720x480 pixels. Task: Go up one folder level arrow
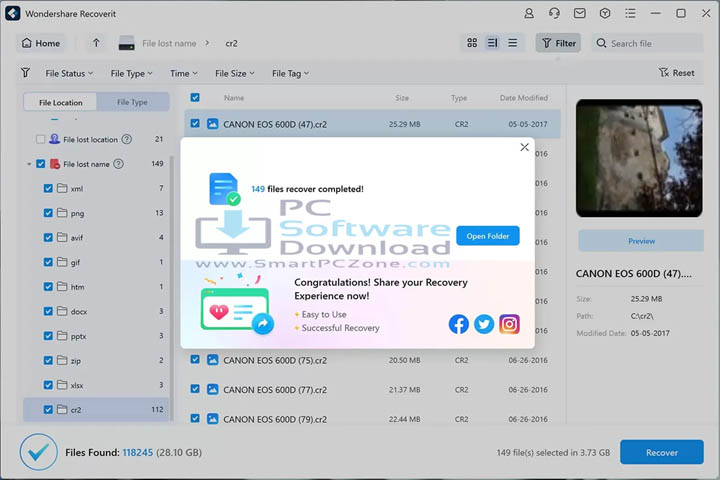coord(96,43)
